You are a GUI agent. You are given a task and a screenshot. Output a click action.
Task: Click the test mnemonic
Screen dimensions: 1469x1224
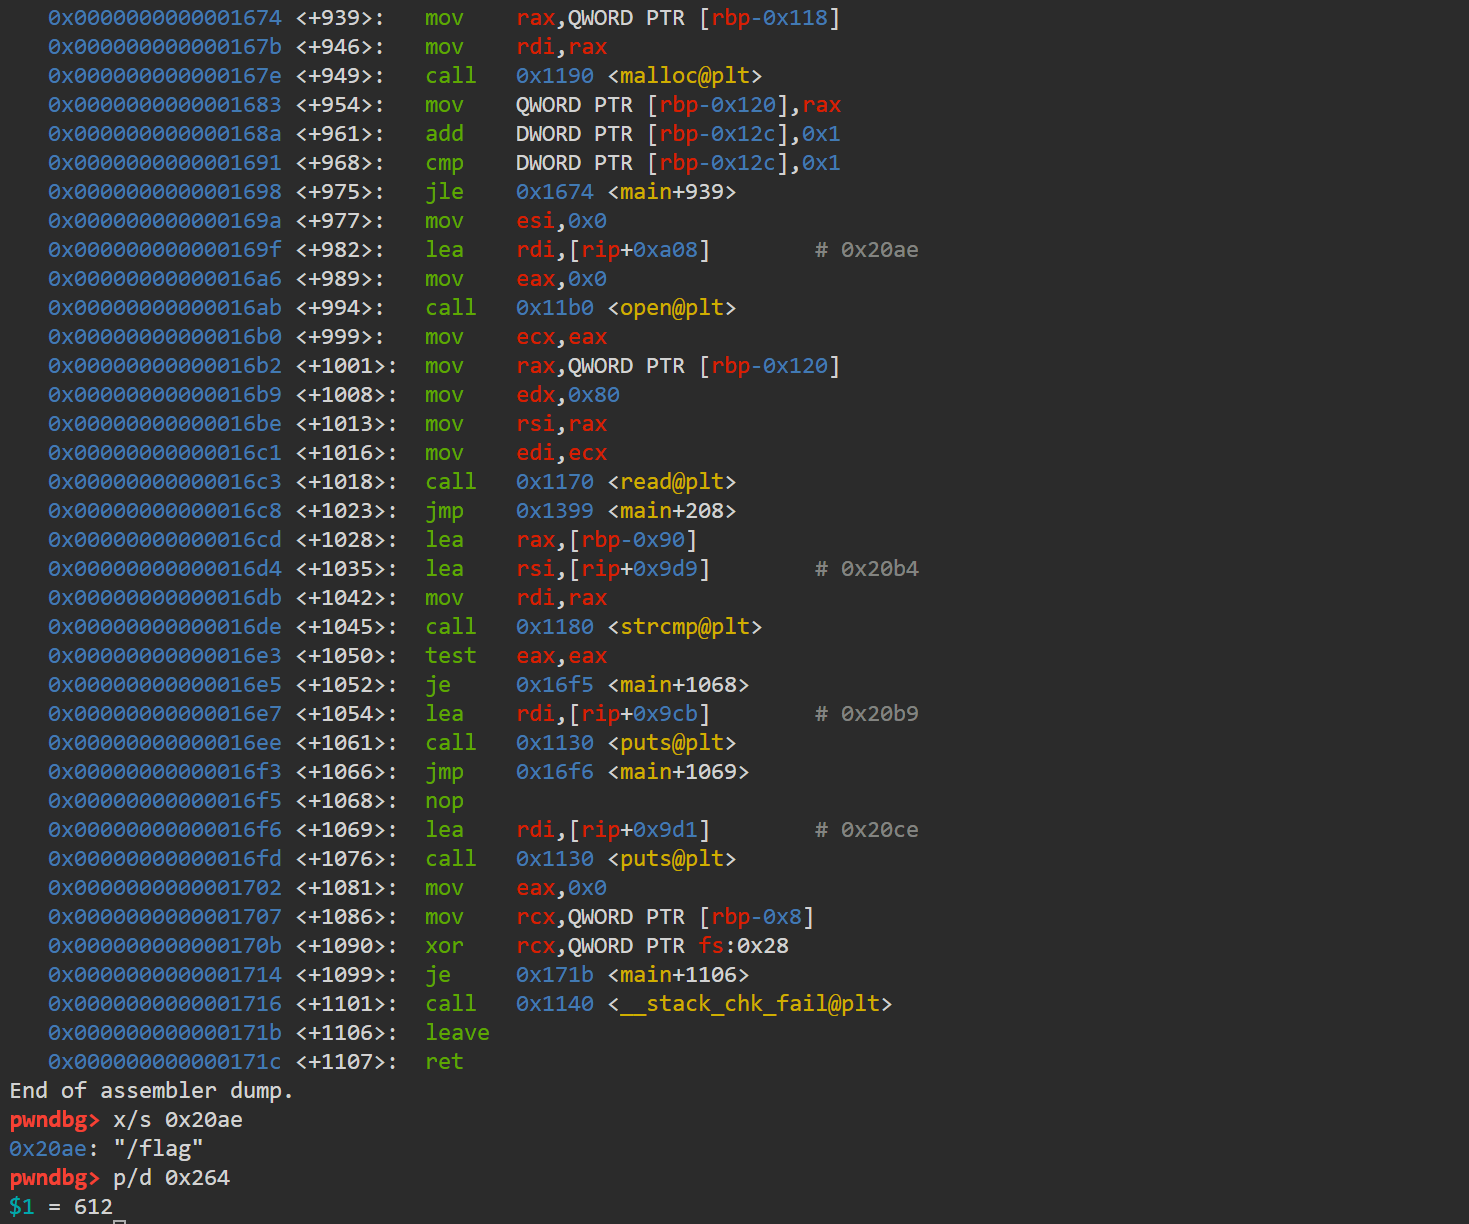(x=451, y=656)
